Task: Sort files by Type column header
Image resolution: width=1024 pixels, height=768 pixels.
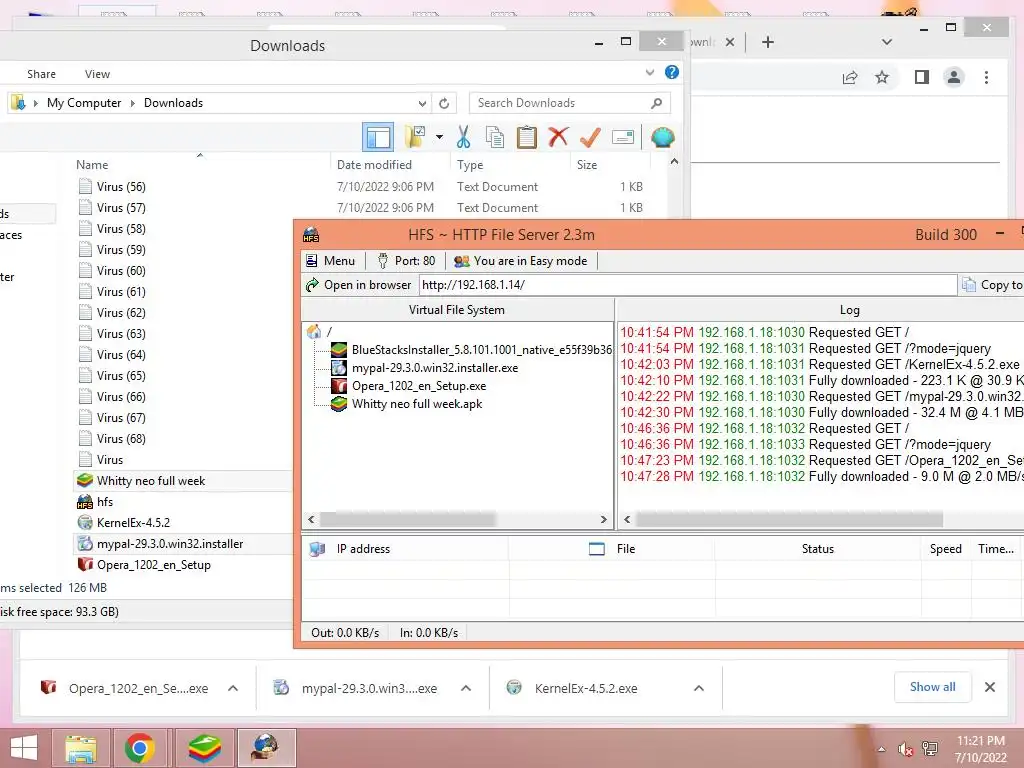Action: click(x=470, y=165)
